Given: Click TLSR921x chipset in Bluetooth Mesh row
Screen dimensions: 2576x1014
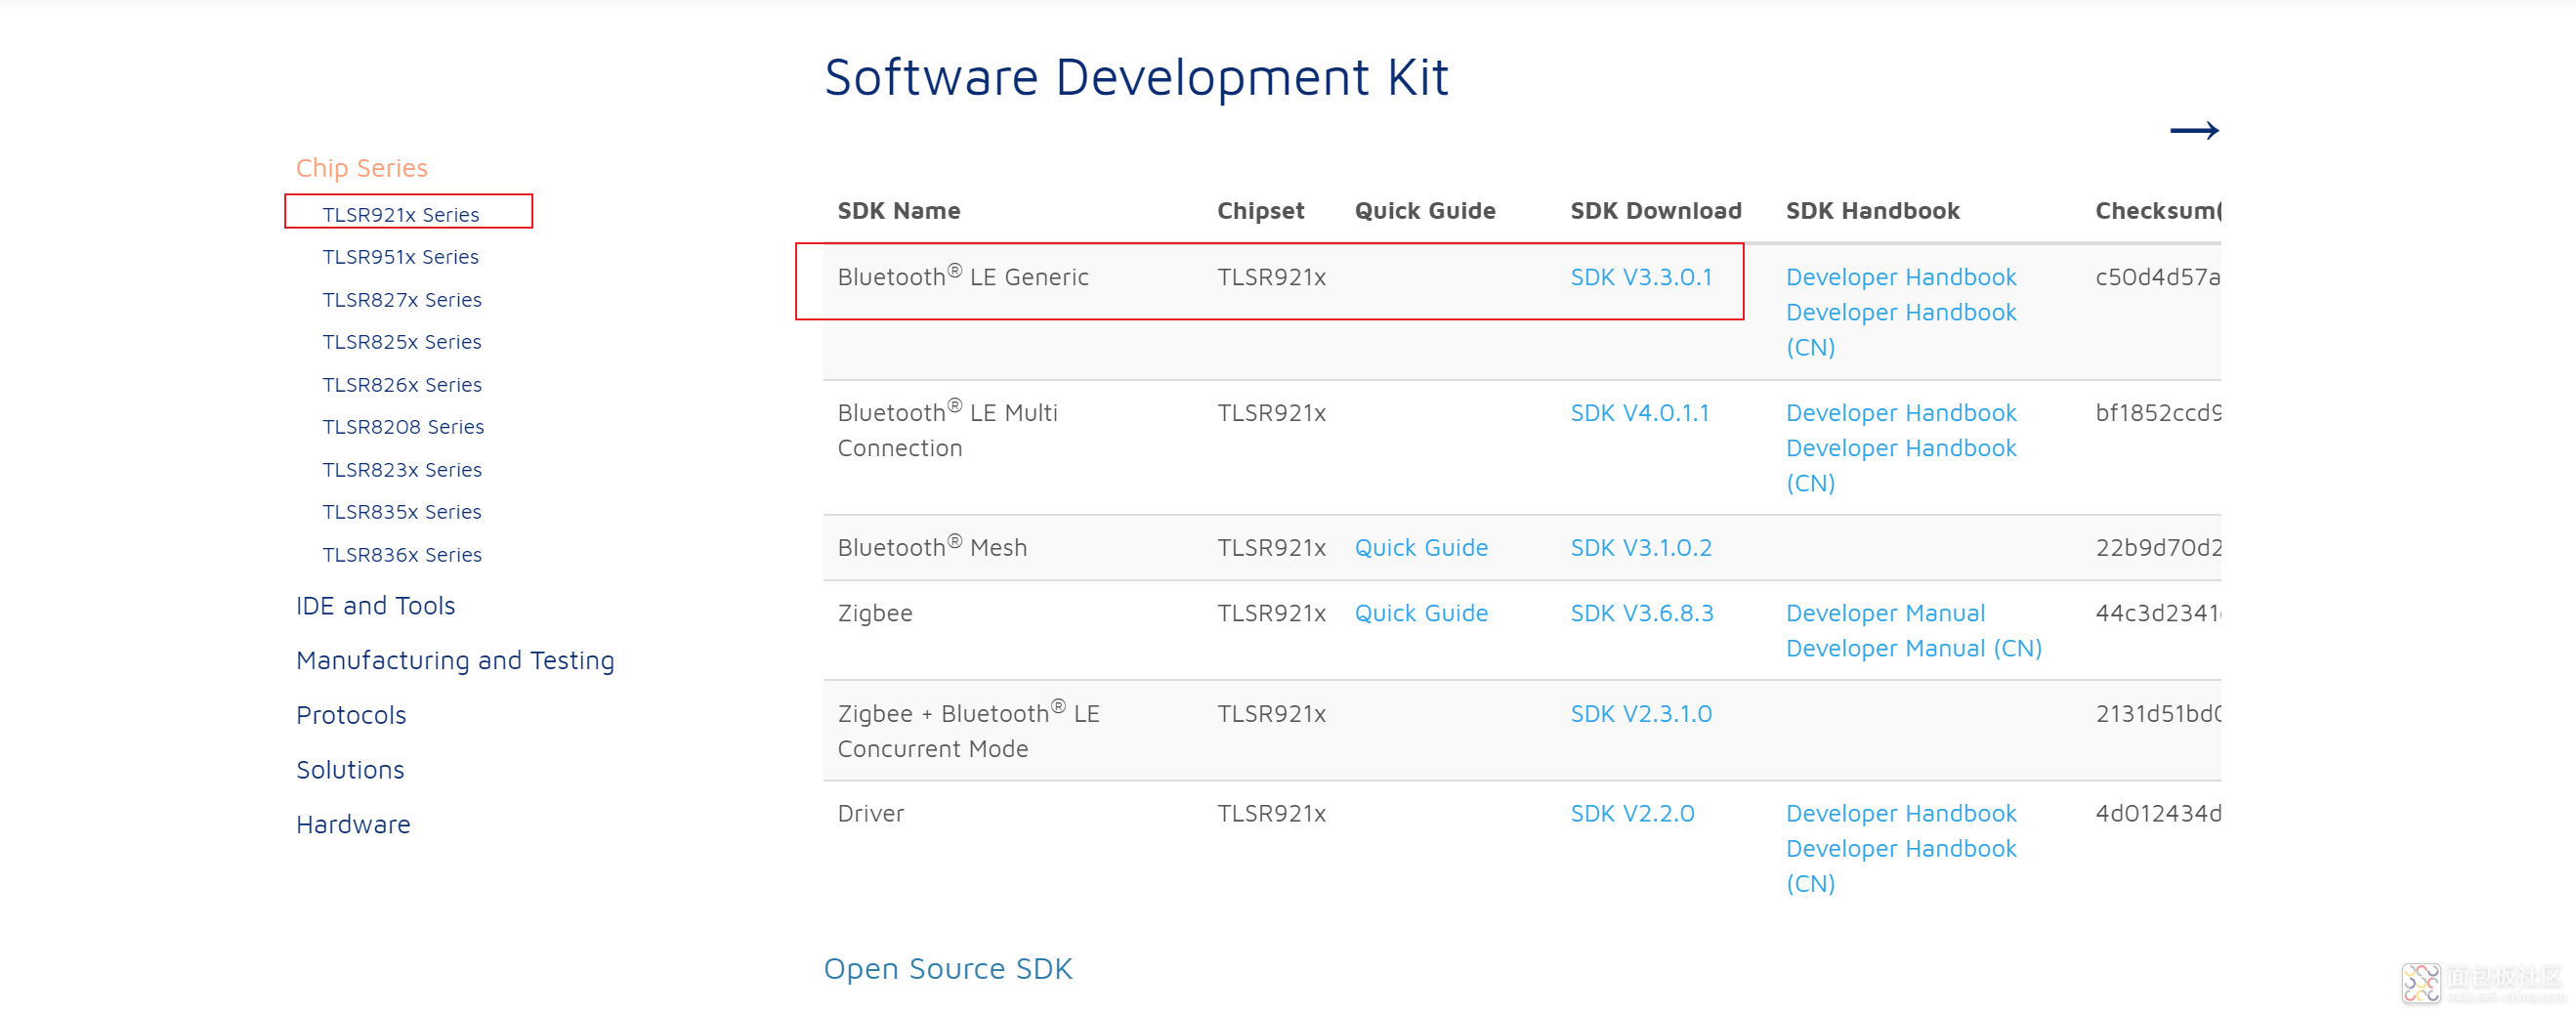Looking at the screenshot, I should [1271, 548].
